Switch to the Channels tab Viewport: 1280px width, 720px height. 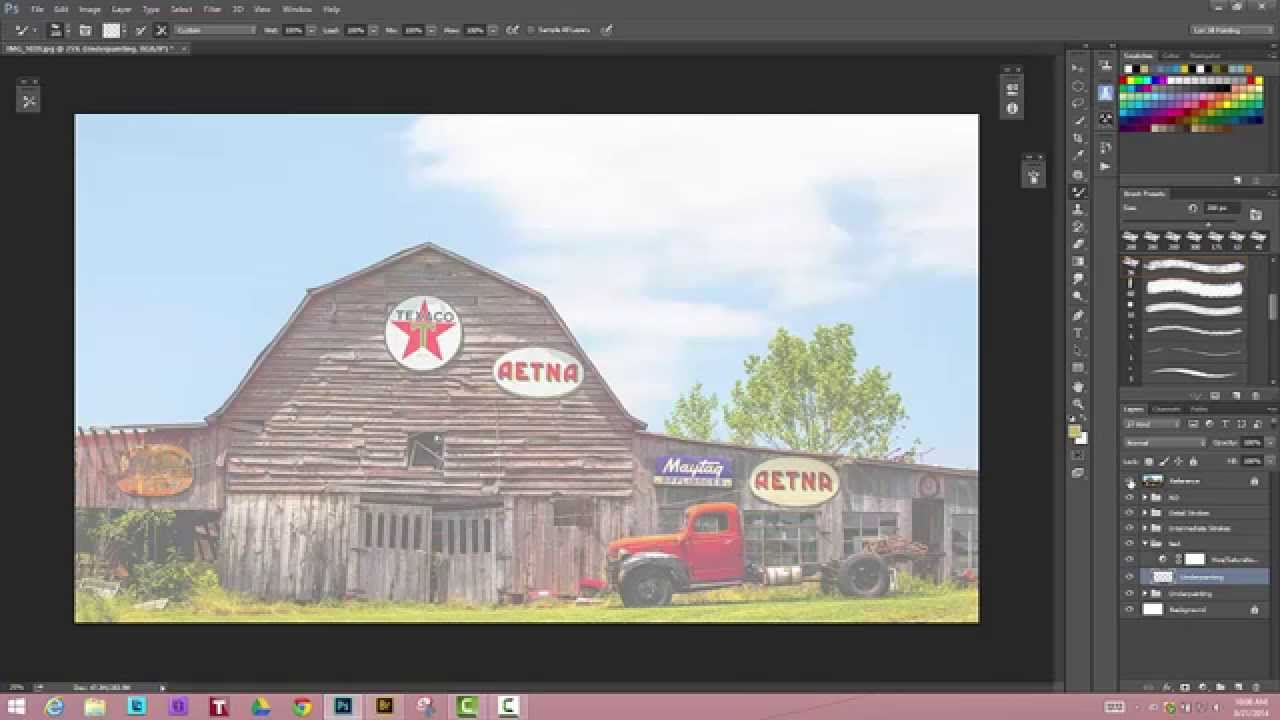pyautogui.click(x=1166, y=408)
